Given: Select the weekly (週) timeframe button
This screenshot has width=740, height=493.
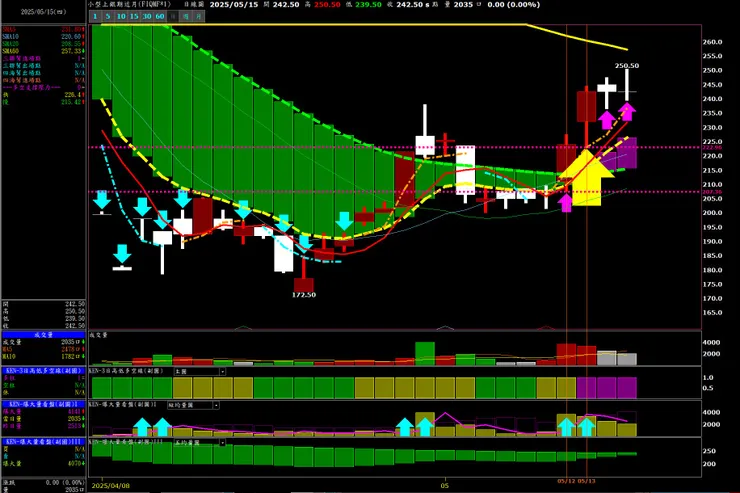Looking at the screenshot, I should point(186,17).
